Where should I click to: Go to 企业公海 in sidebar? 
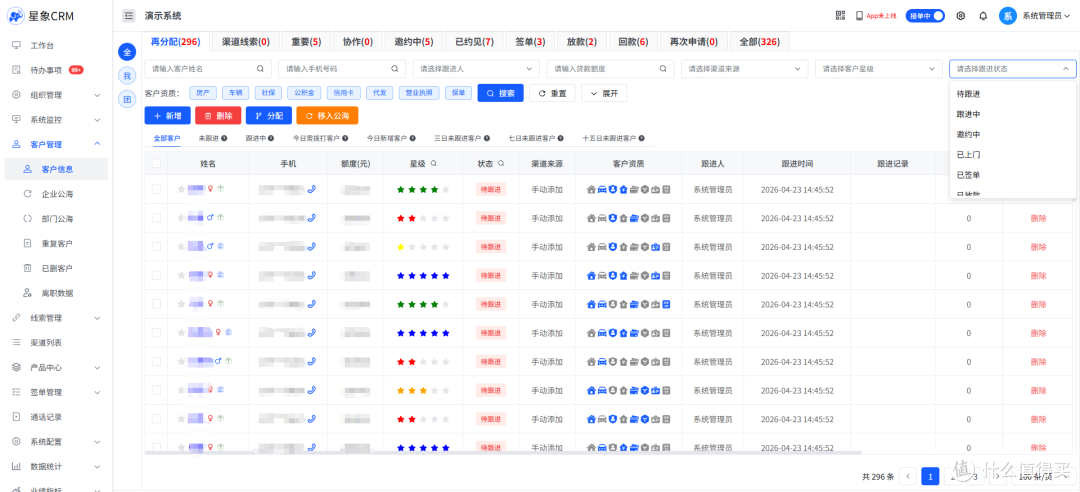pos(57,194)
